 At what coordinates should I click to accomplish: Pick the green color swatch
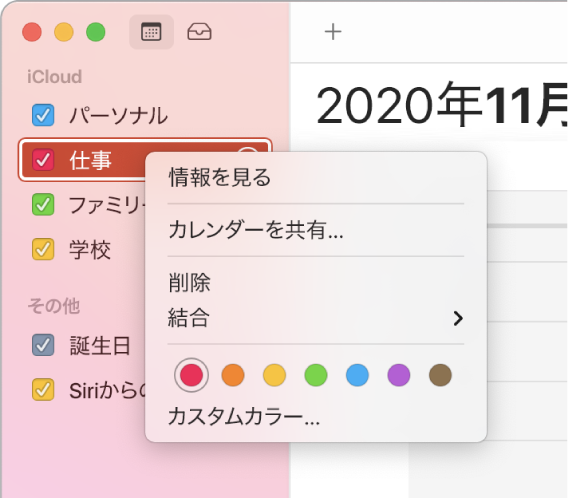point(316,375)
